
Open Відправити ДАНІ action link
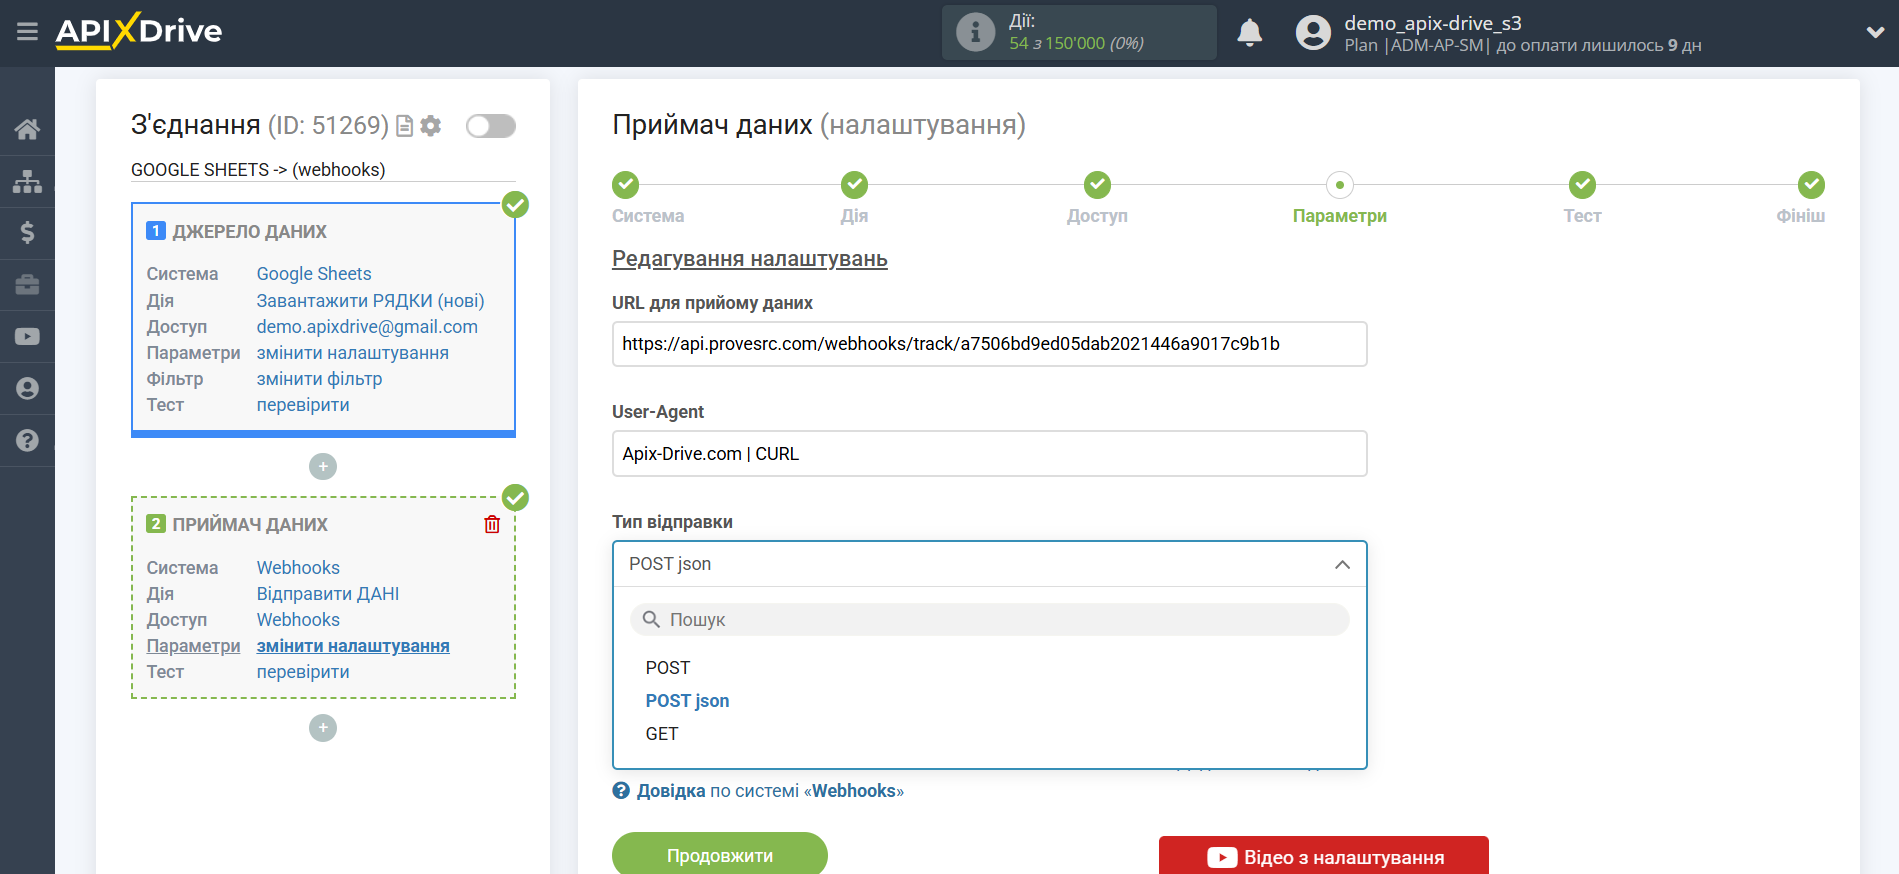coord(328,594)
